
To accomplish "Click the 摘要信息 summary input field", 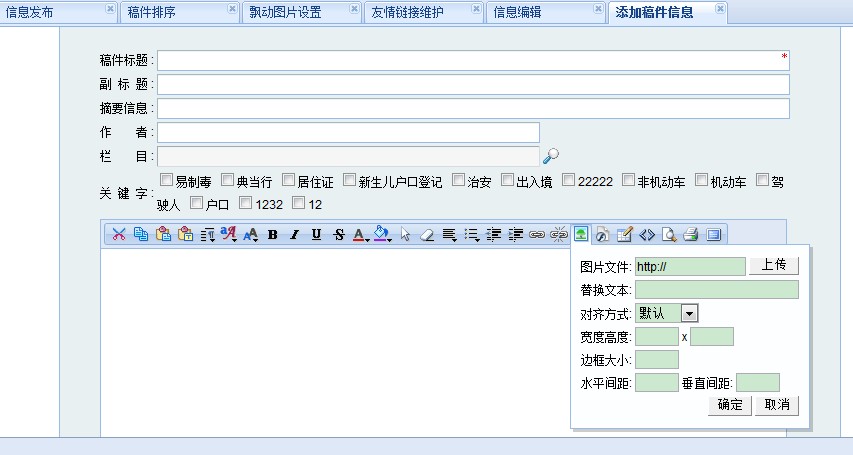I will coord(473,108).
